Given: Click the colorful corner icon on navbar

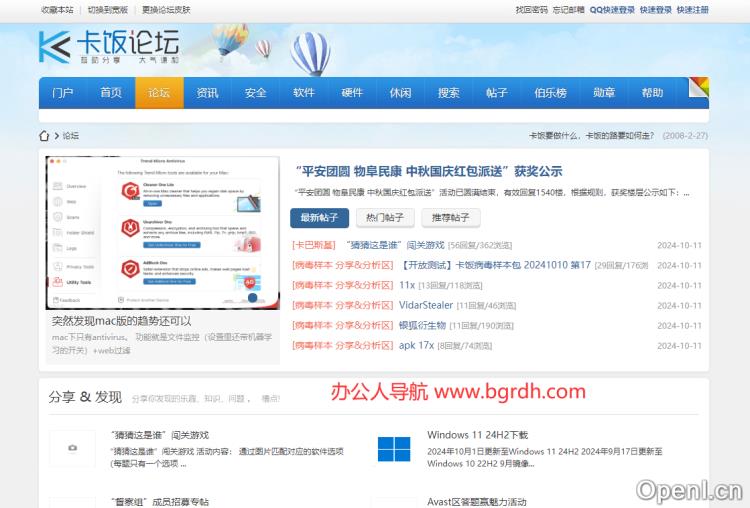Looking at the screenshot, I should 699,85.
